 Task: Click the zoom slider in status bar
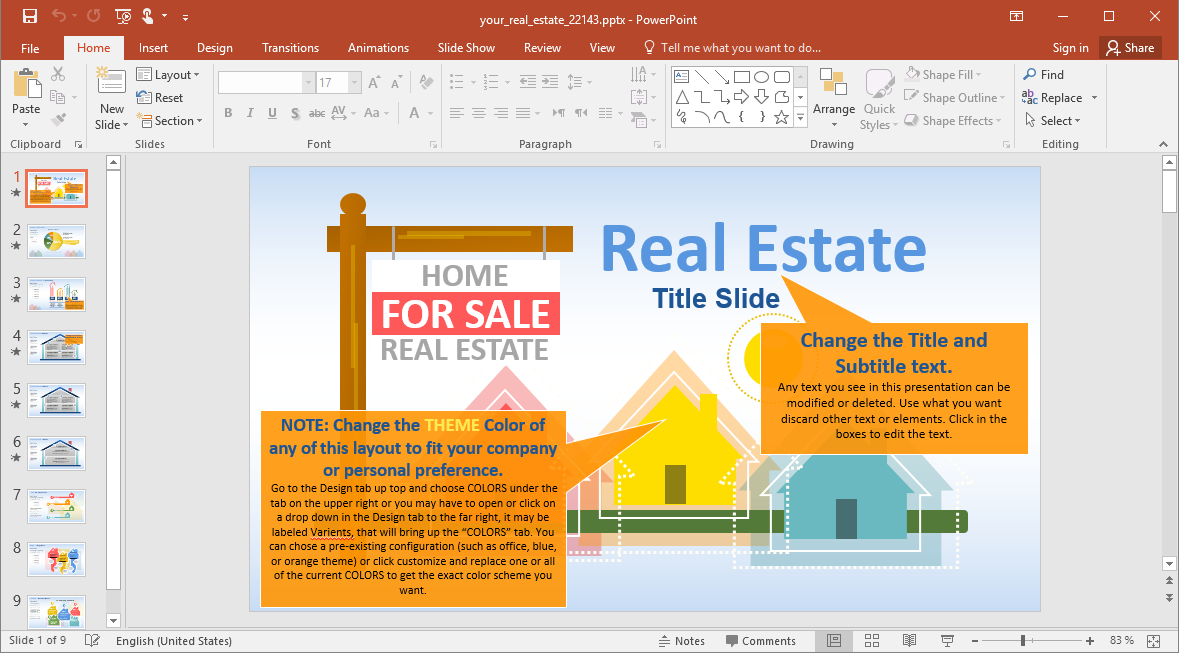coord(1022,641)
